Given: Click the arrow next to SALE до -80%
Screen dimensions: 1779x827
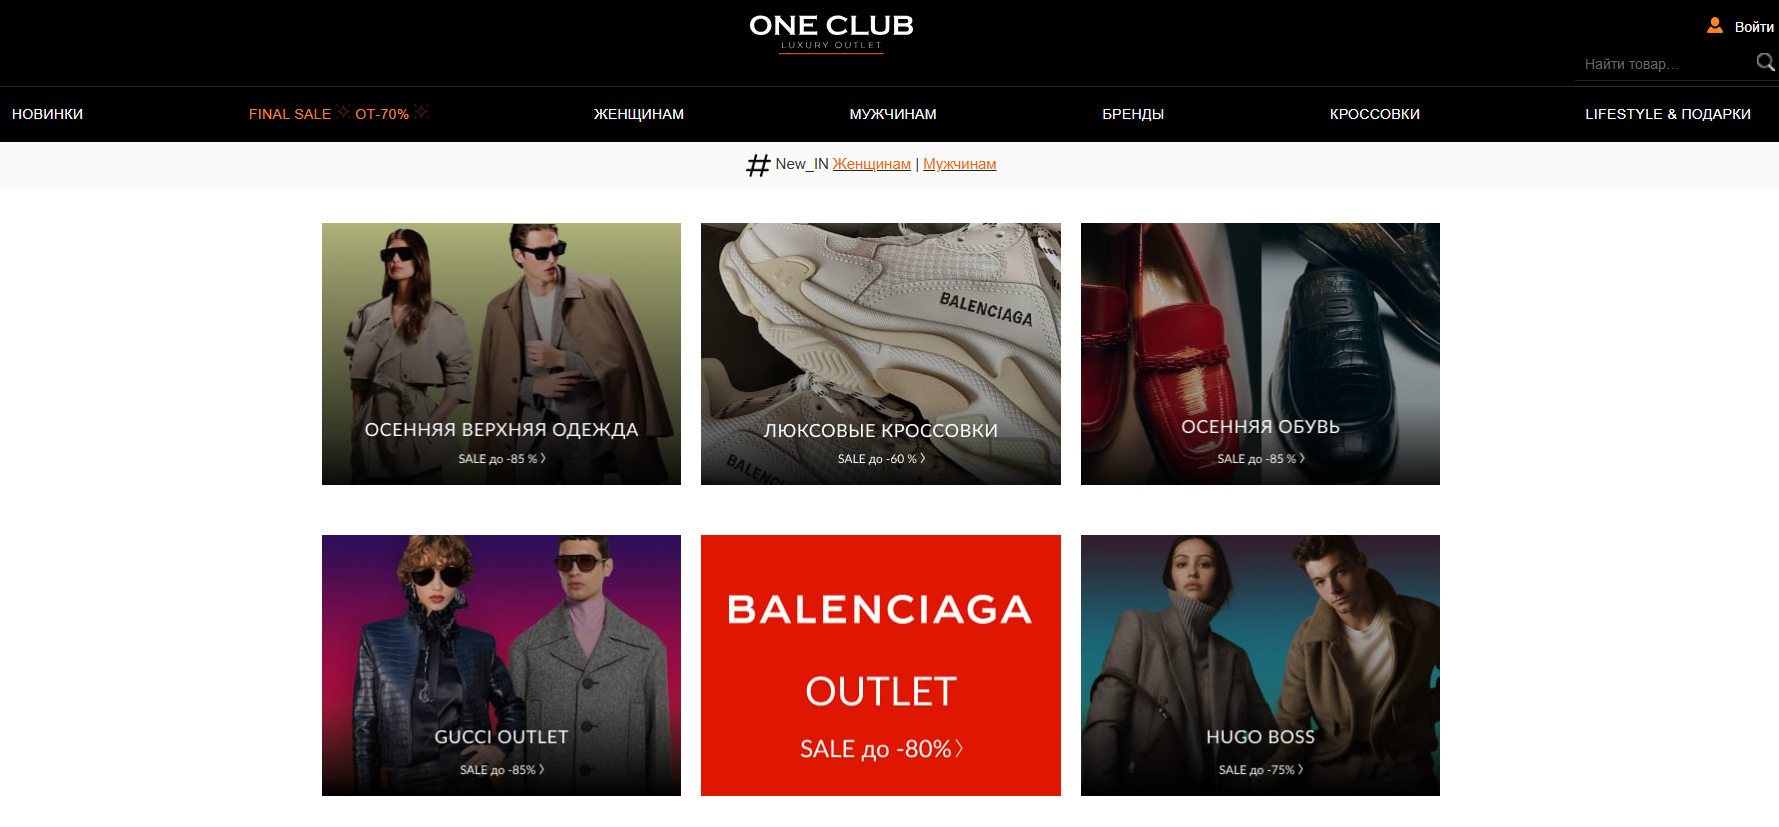Looking at the screenshot, I should [959, 748].
